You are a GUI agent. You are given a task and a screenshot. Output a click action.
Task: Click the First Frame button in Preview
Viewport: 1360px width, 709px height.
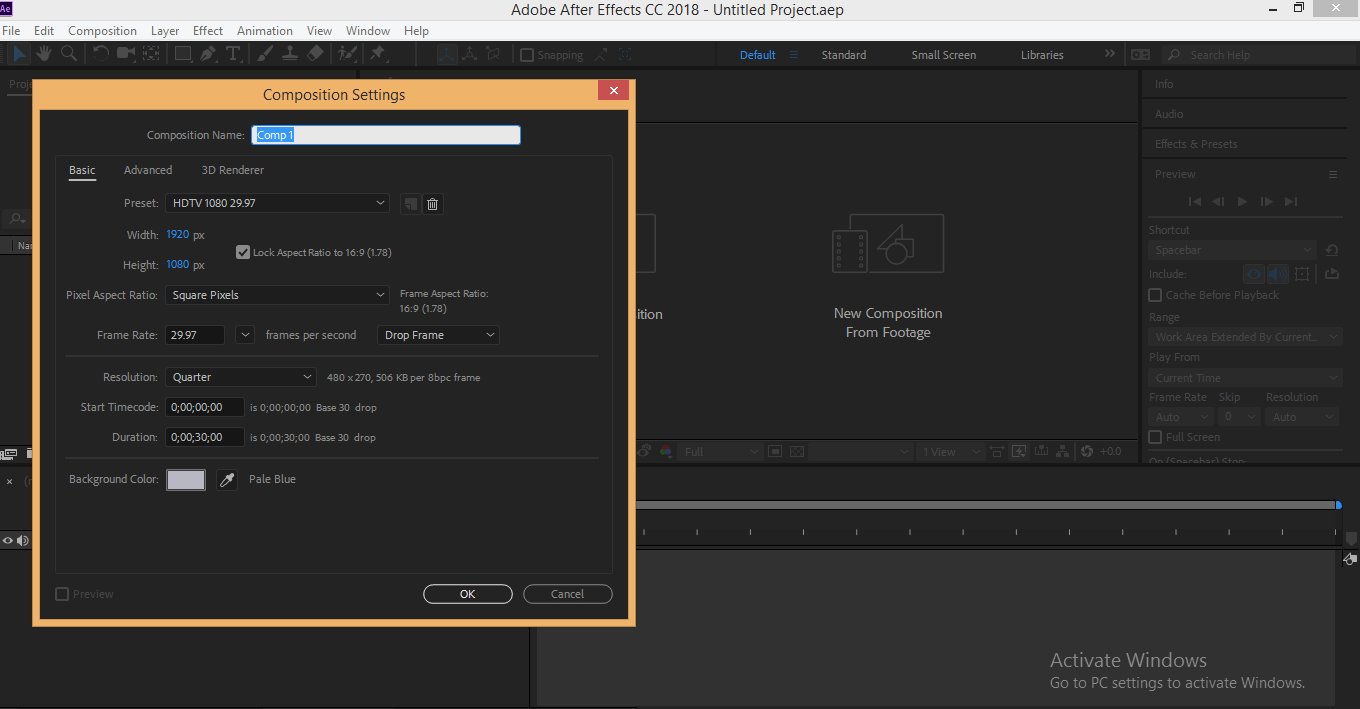1194,202
